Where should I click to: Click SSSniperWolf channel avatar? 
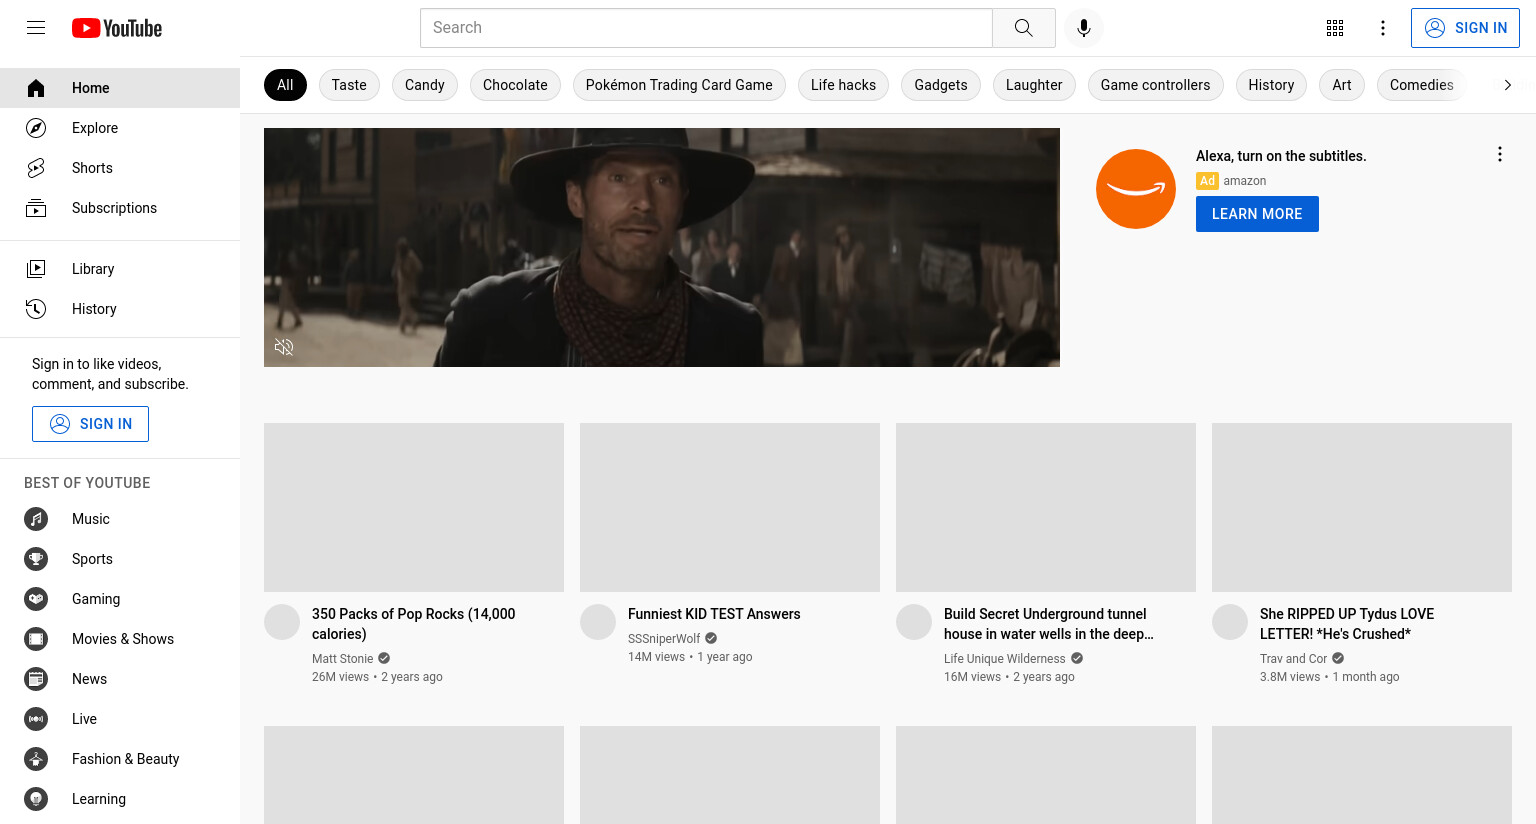point(598,622)
